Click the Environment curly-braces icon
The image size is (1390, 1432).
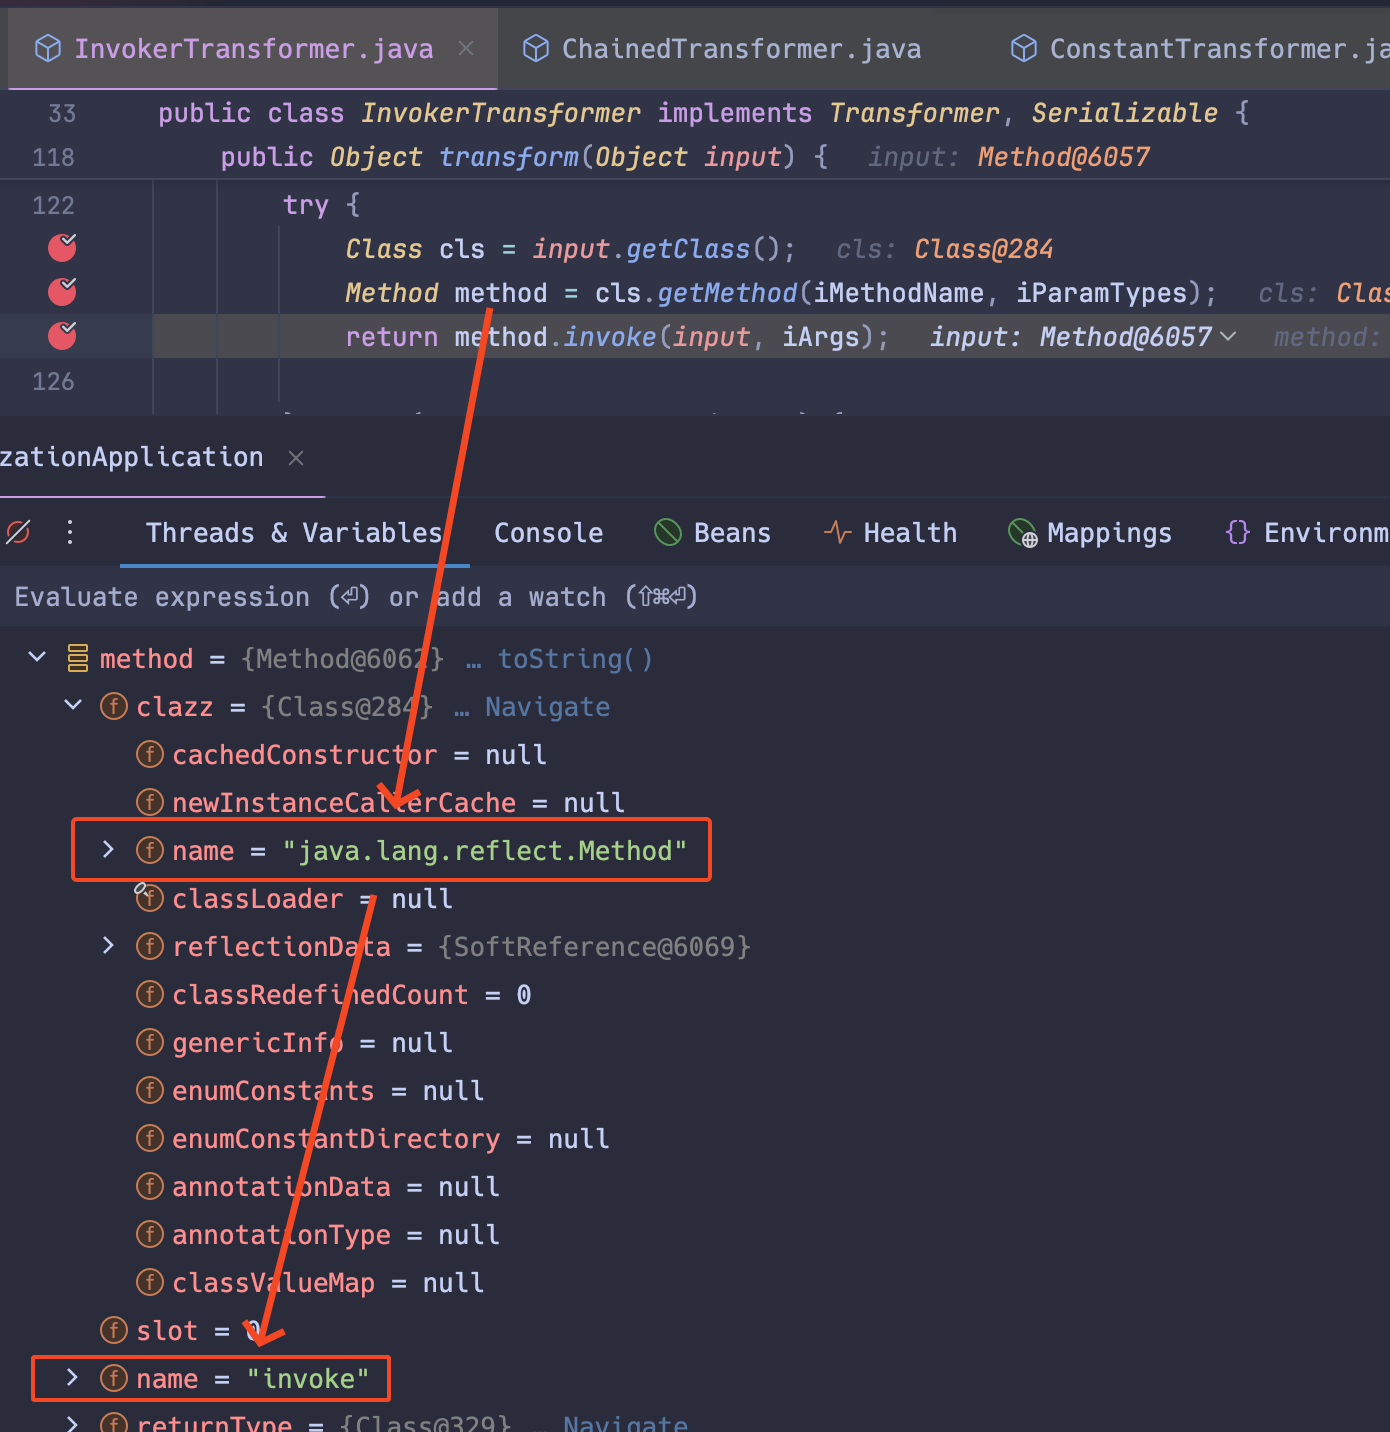[x=1238, y=532]
